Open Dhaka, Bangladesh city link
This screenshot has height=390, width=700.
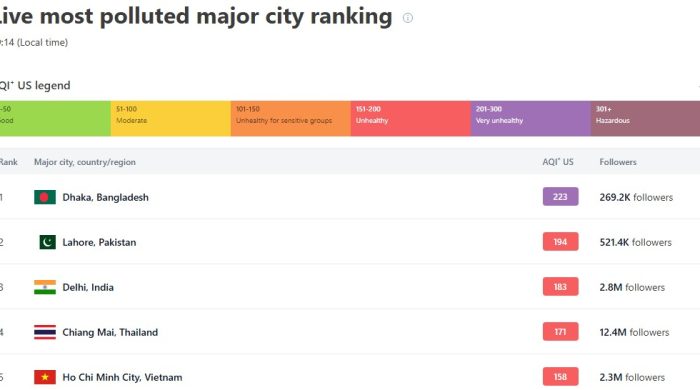pyautogui.click(x=105, y=197)
